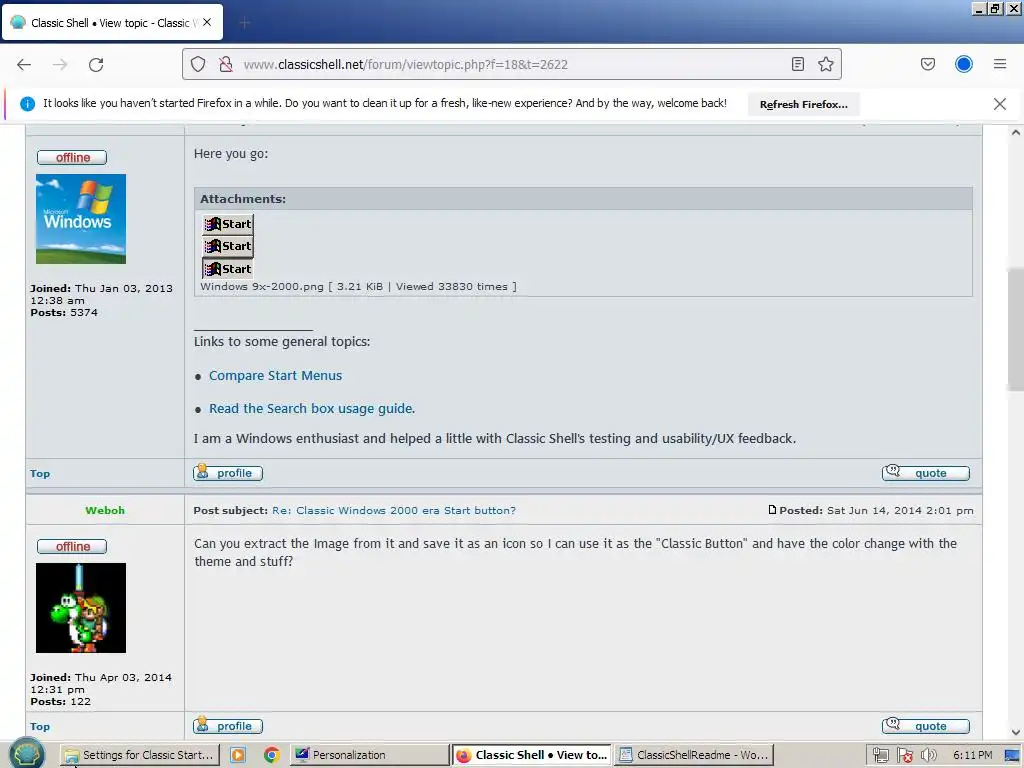Click the page scrollbar down arrow
1024x768 pixels.
pos(1016,733)
